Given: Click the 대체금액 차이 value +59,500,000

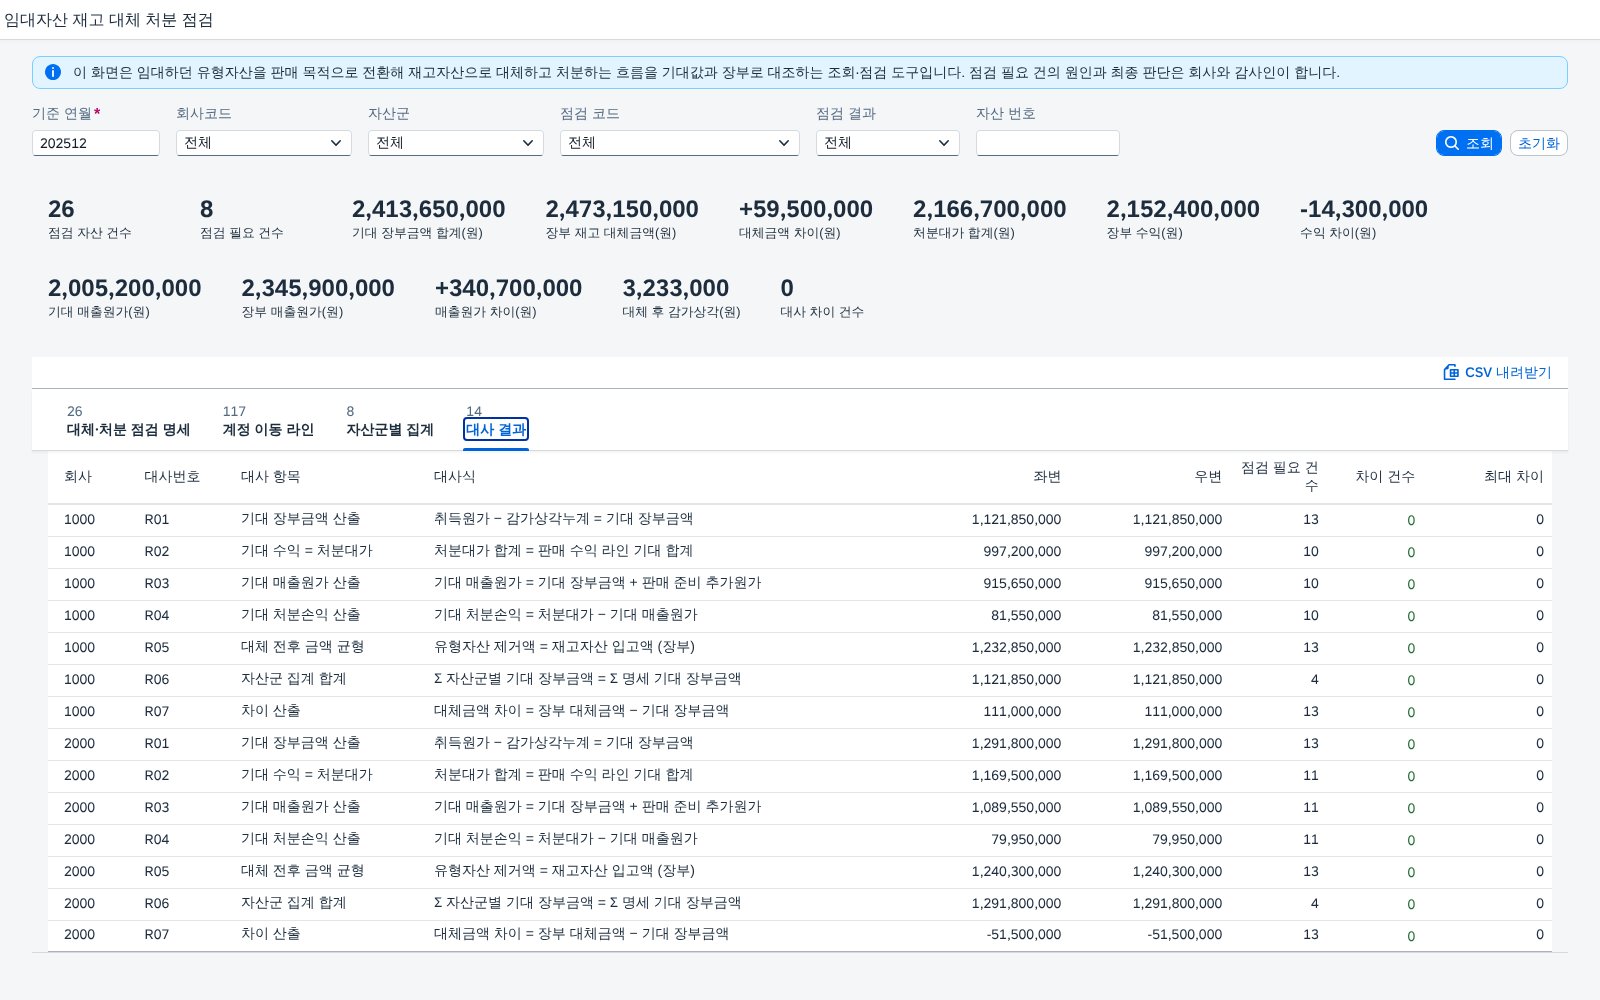Looking at the screenshot, I should (806, 209).
